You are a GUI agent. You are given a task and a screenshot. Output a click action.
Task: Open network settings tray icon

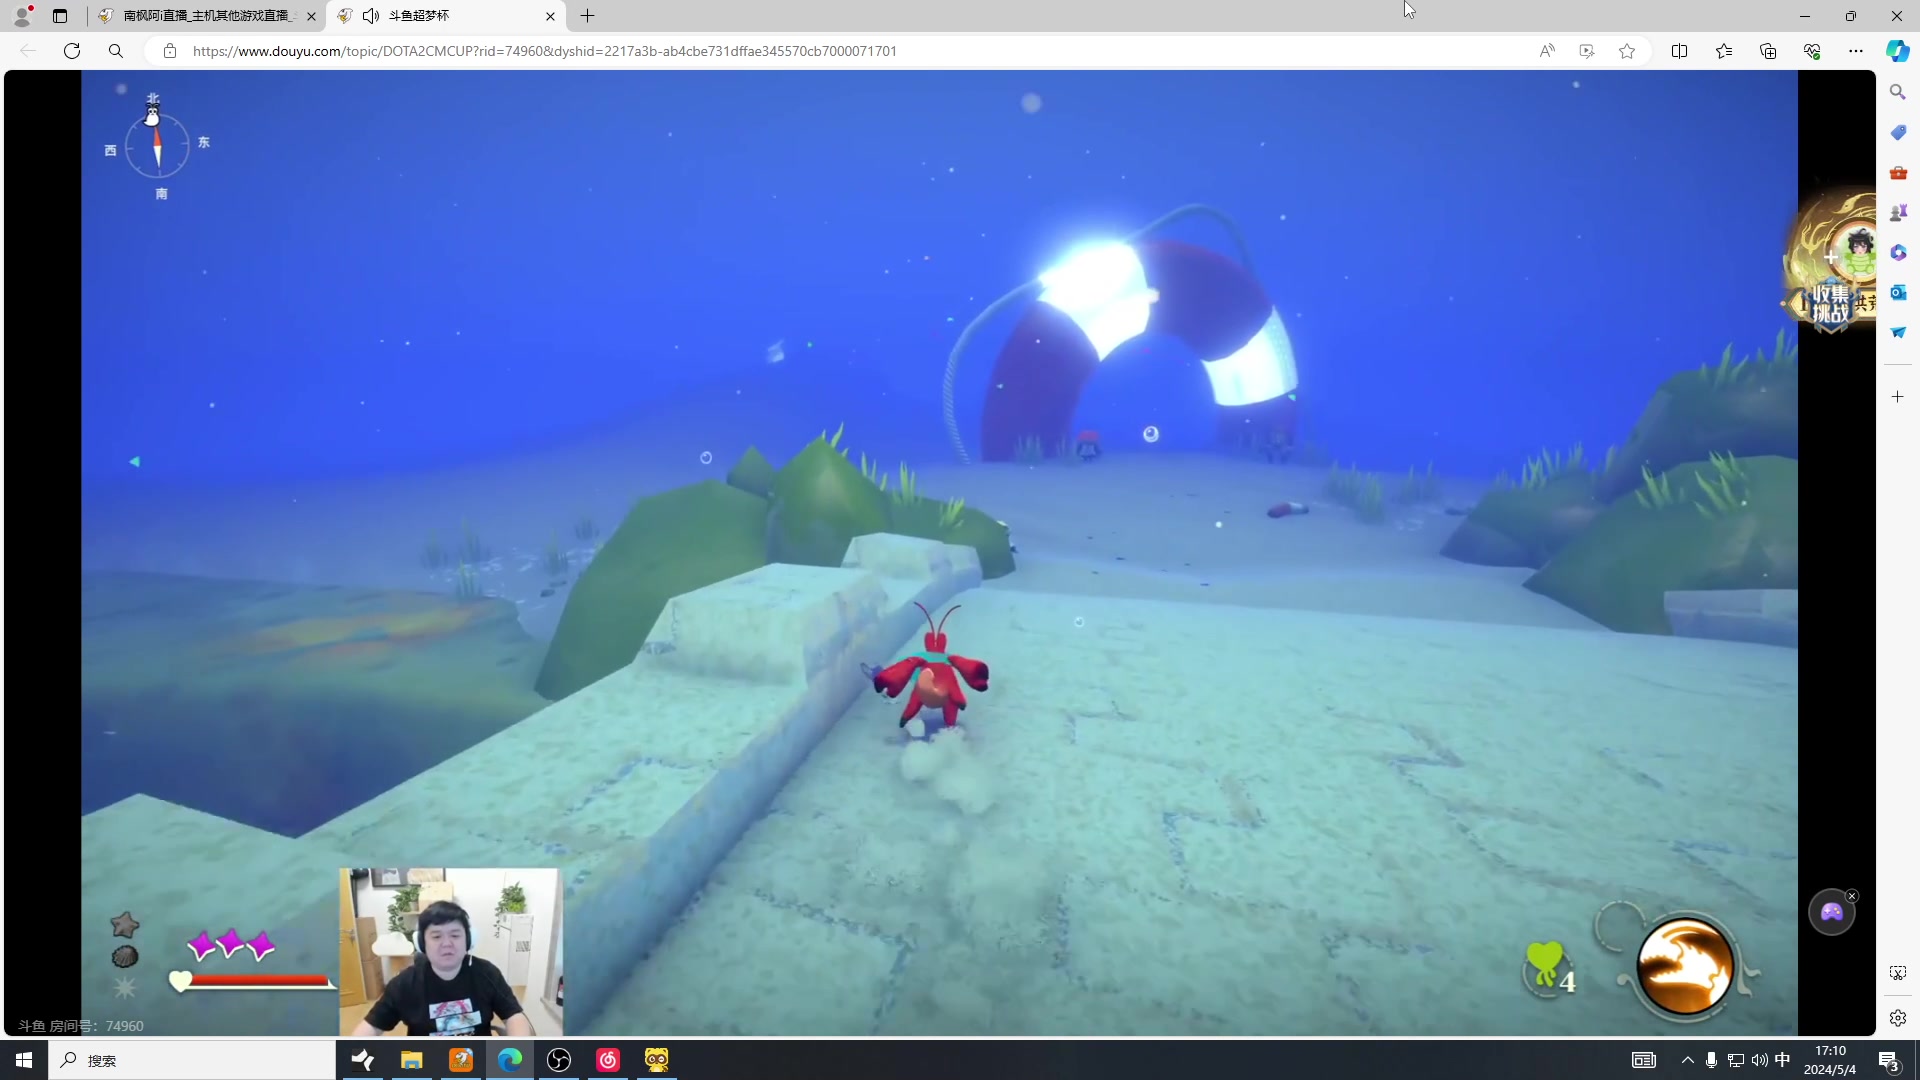coord(1736,1060)
